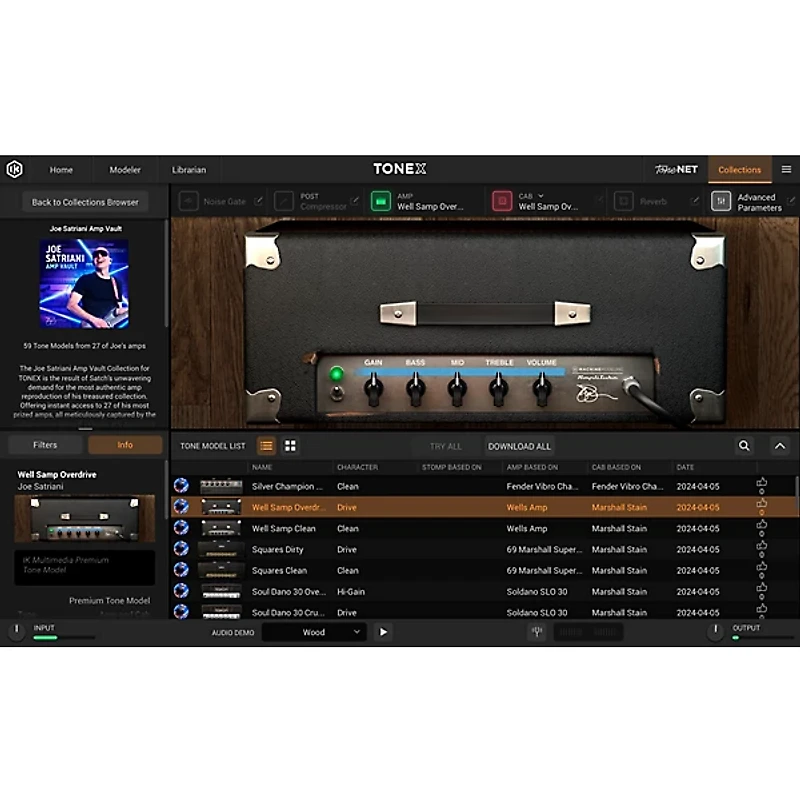The width and height of the screenshot is (800, 800).
Task: Toggle the green AMP module icon
Action: (381, 201)
